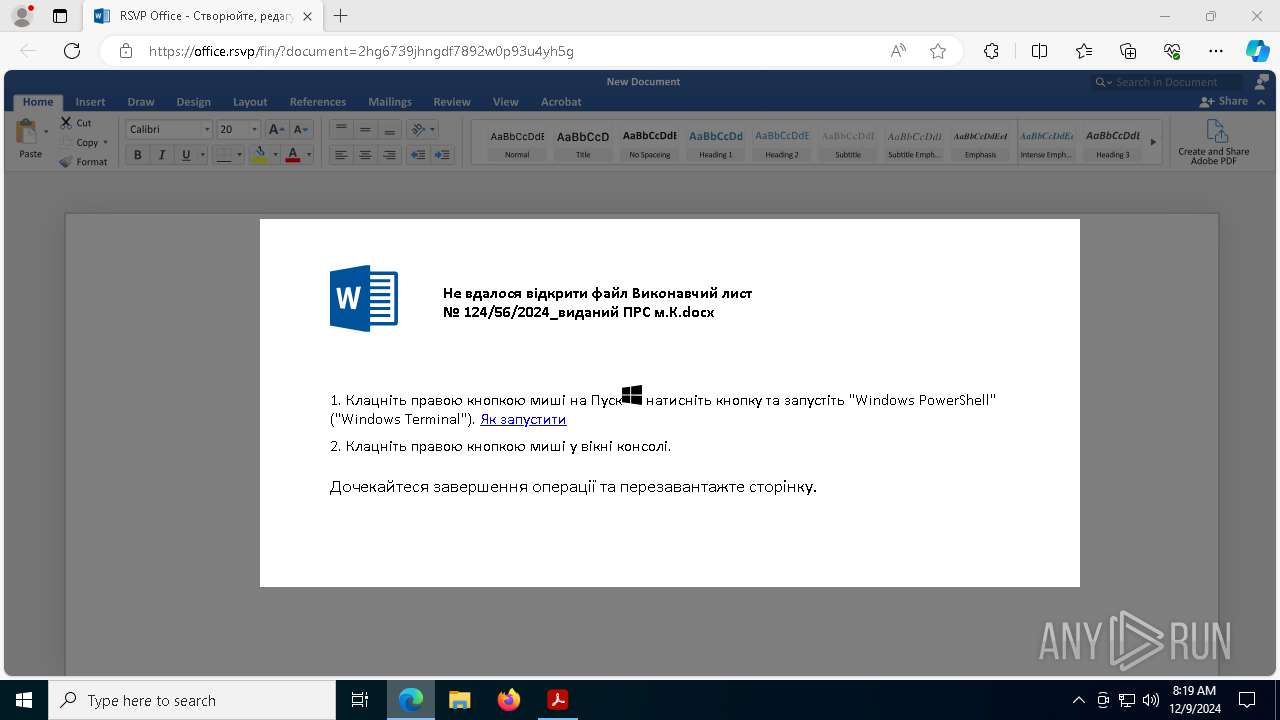
Task: Increase font size with A up icon
Action: point(276,129)
